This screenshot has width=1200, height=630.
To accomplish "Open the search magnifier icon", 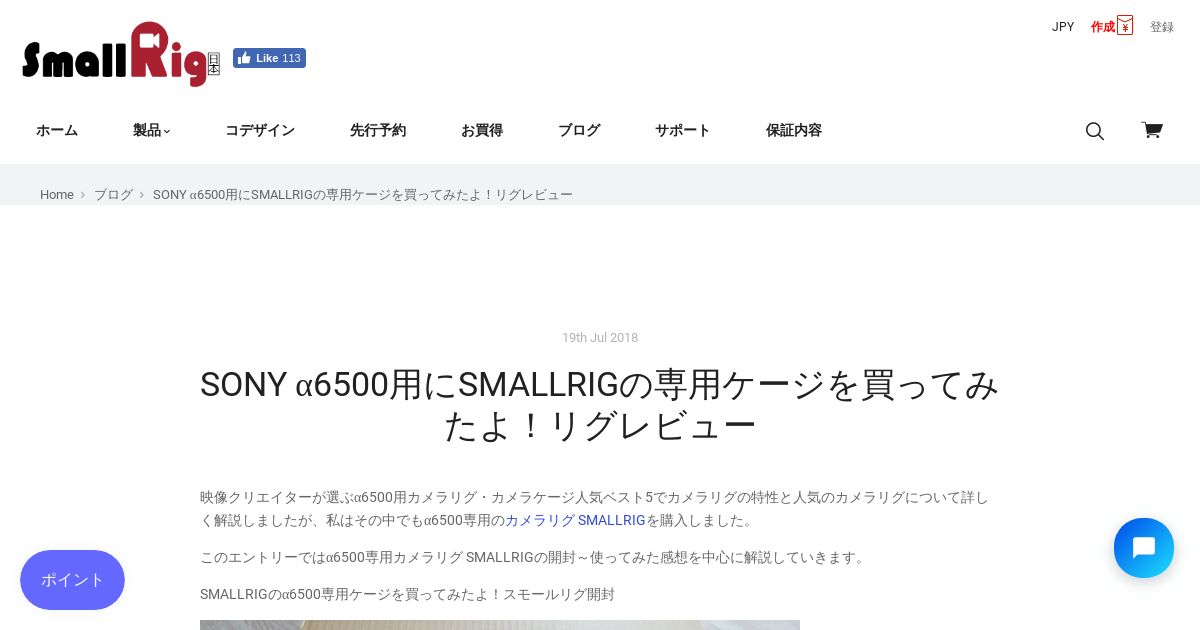I will (x=1095, y=131).
